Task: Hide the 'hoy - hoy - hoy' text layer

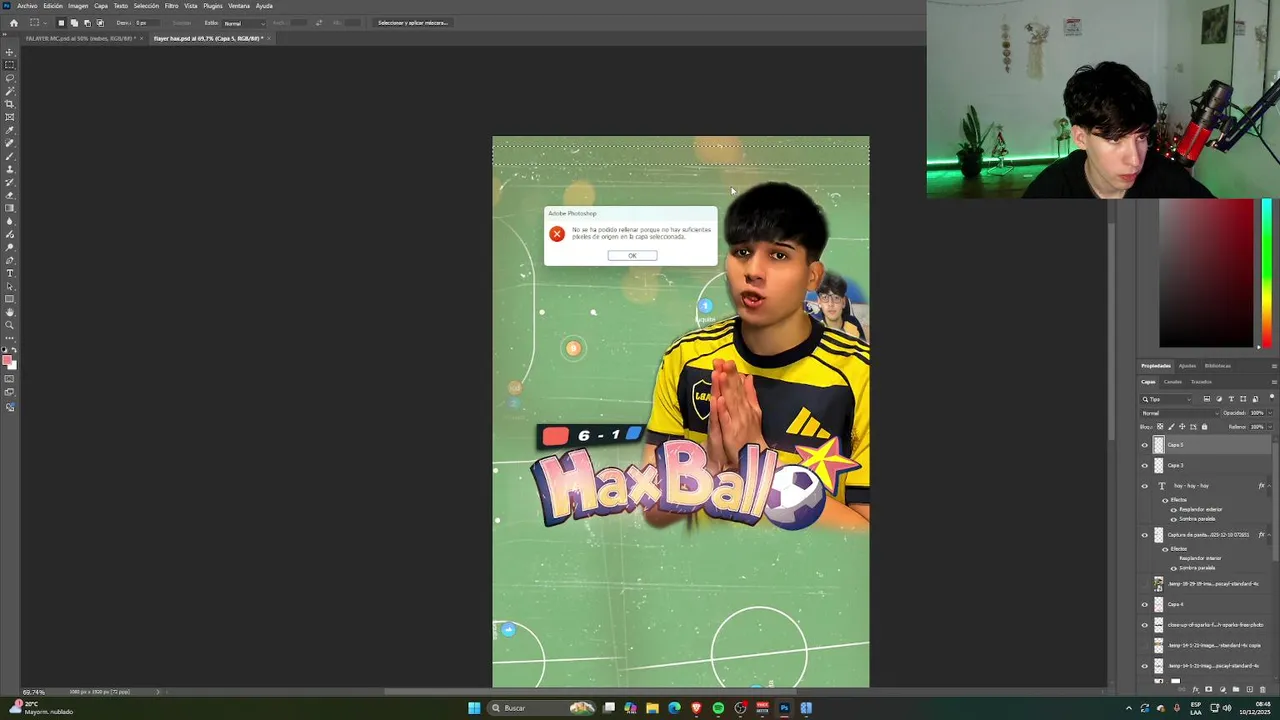Action: [1145, 486]
